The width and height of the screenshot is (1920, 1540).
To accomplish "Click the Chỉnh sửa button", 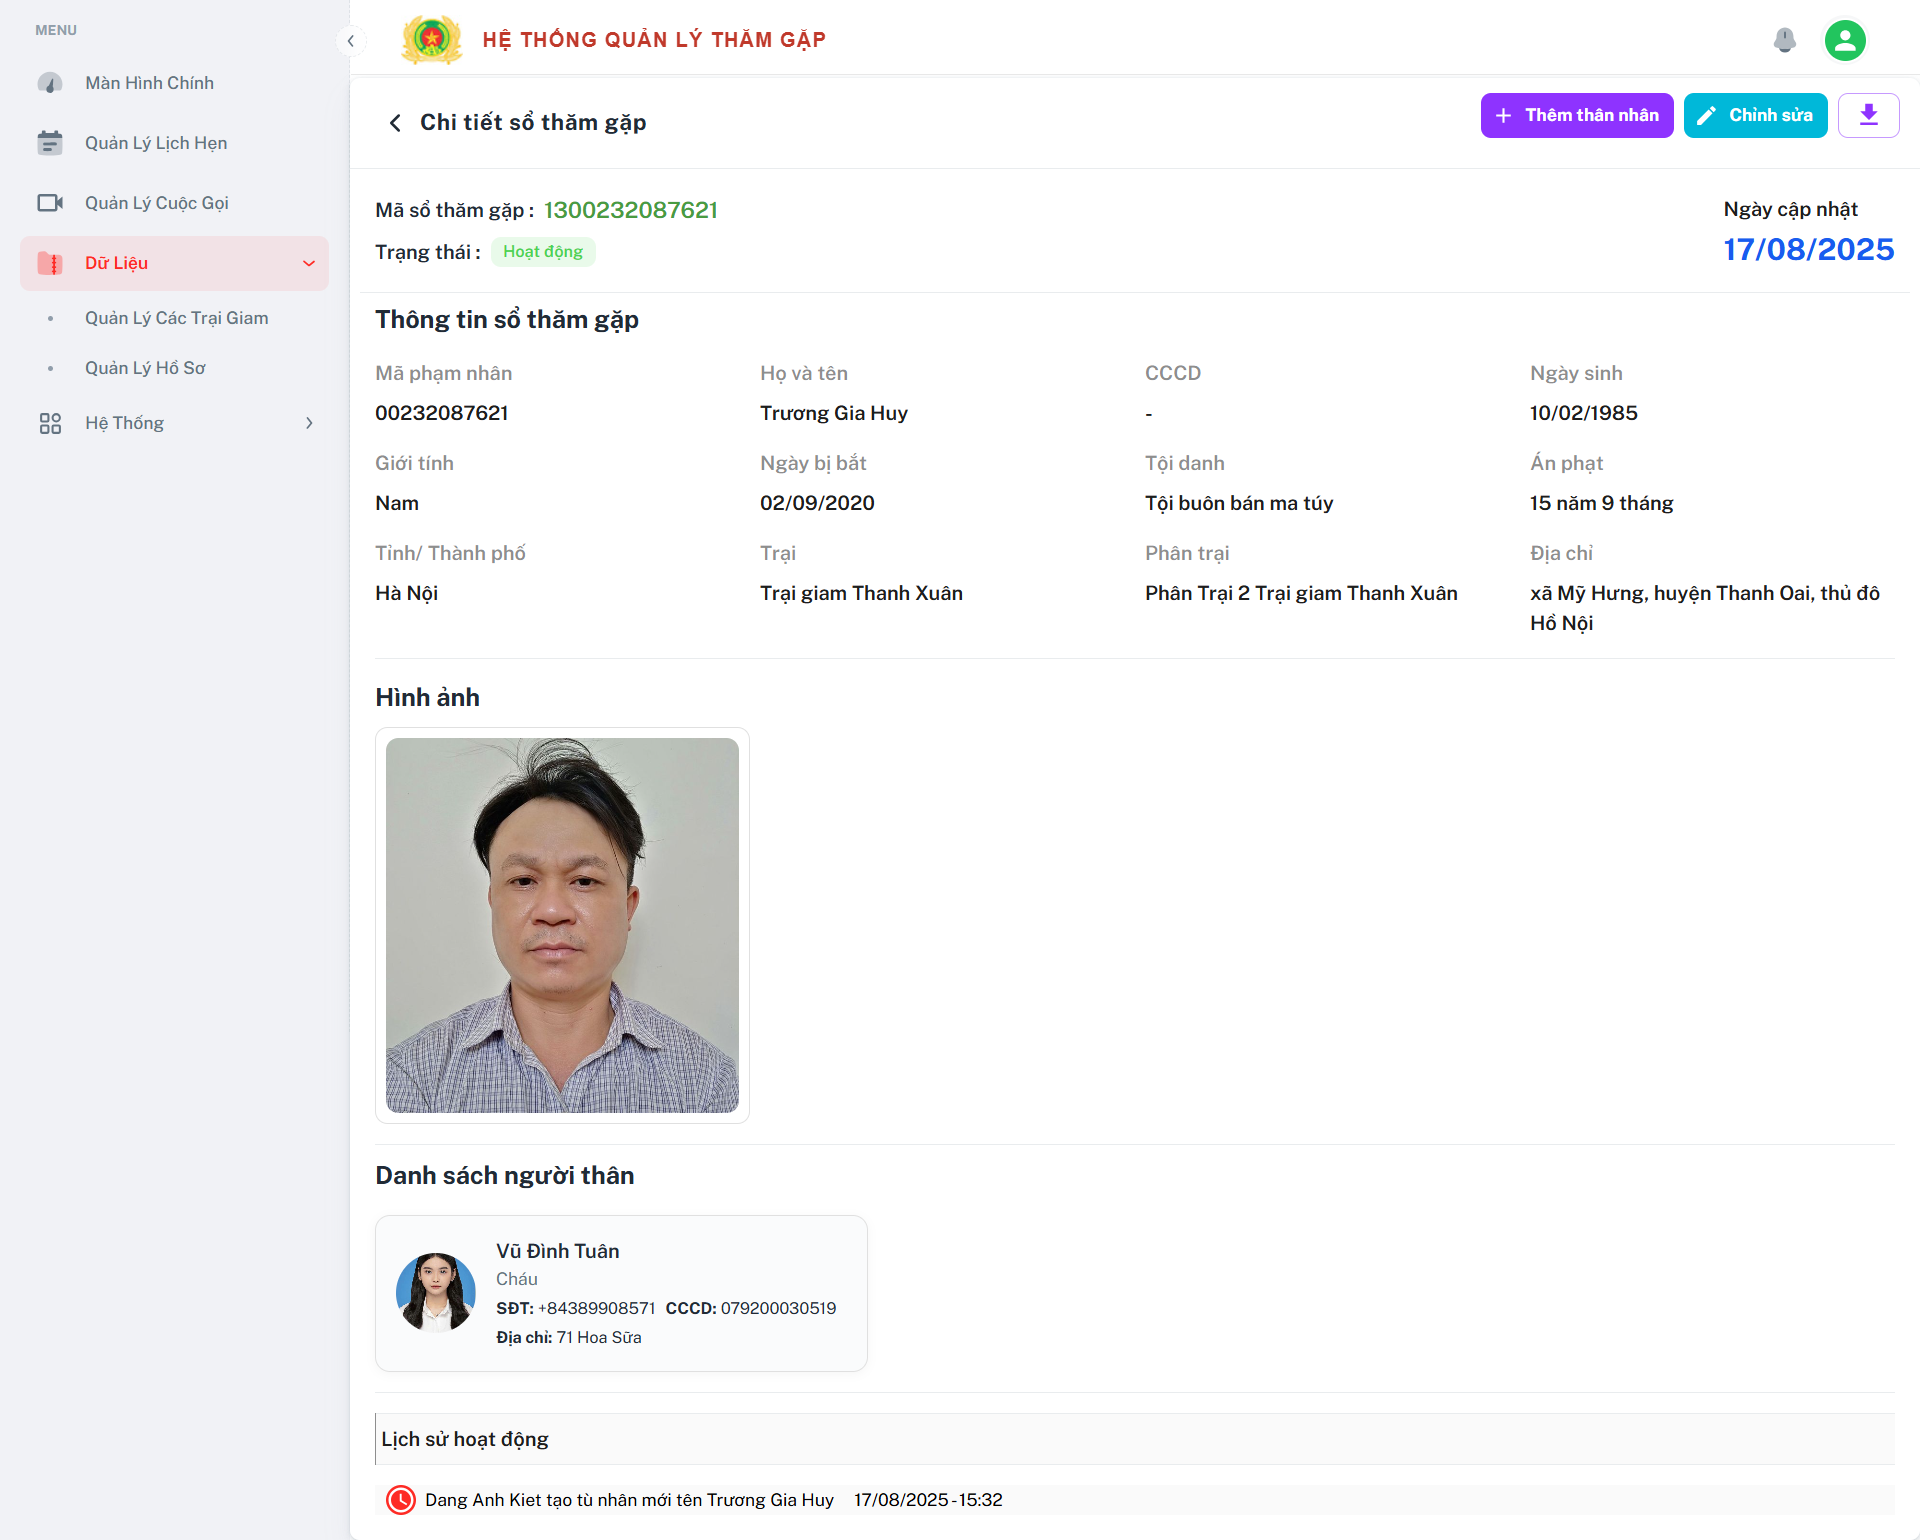I will click(1755, 116).
